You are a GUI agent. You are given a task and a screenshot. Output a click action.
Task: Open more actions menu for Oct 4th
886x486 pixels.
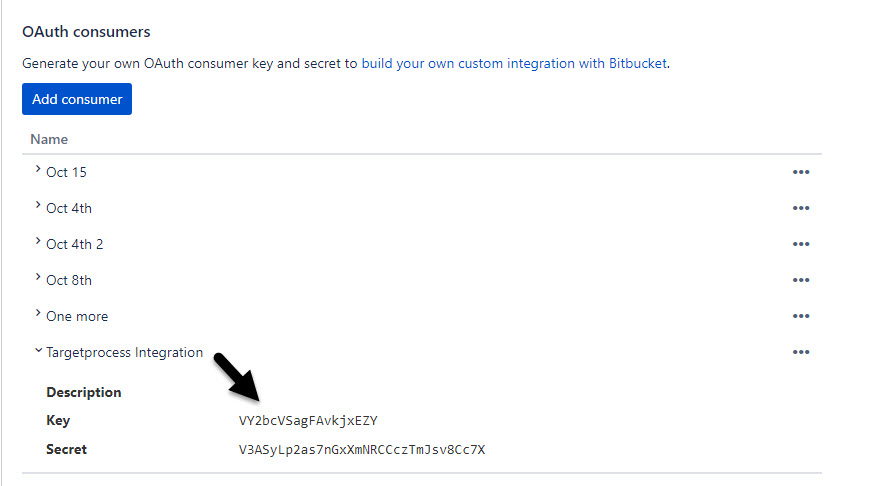click(801, 208)
